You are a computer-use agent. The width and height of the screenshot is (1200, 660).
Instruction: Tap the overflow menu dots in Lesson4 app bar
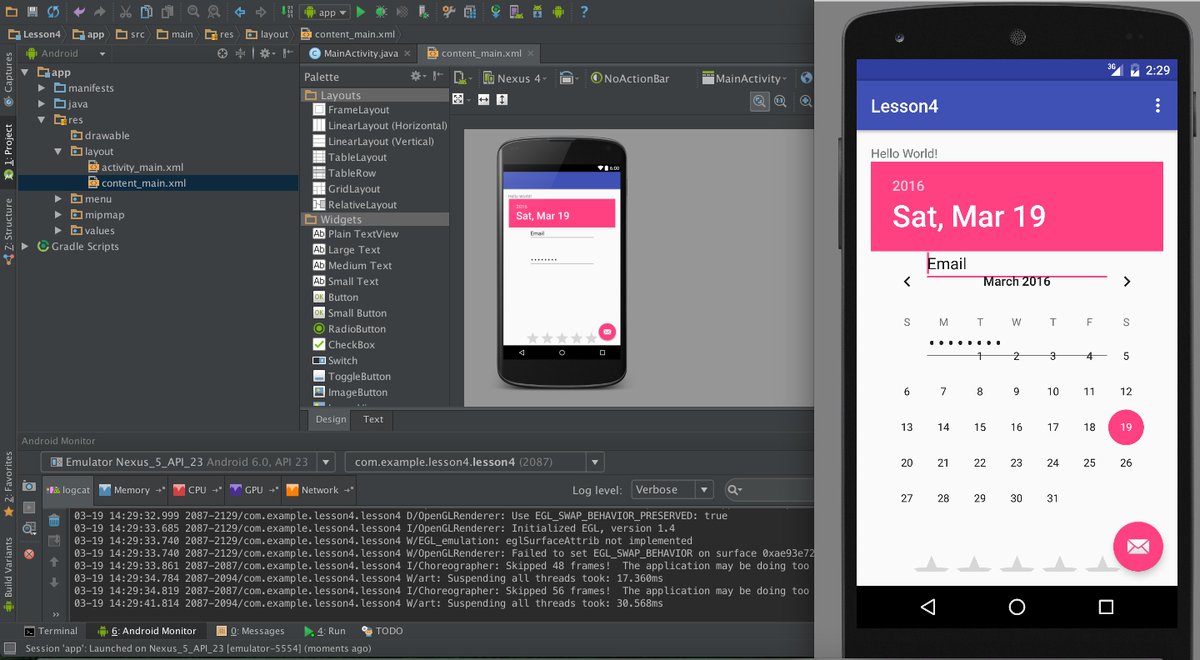pos(1158,106)
